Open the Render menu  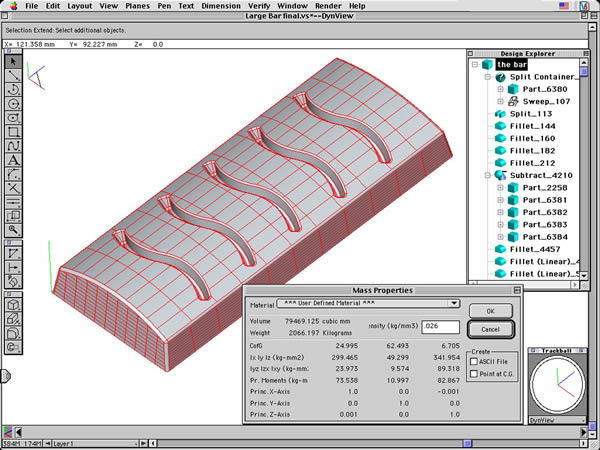pos(328,6)
